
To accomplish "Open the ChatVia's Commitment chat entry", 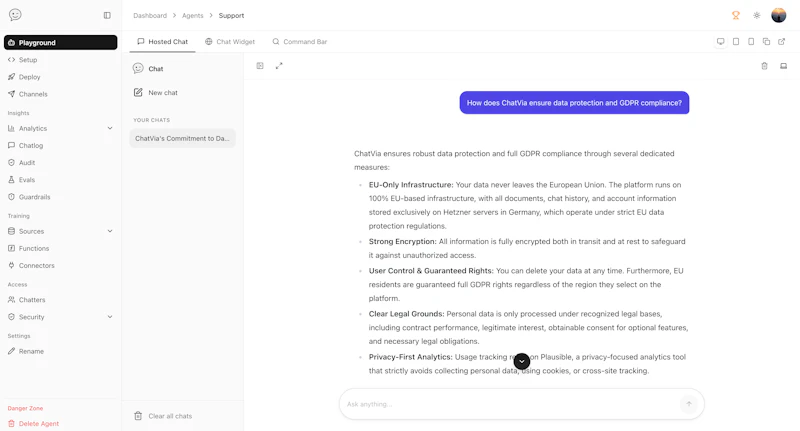I will coord(182,138).
